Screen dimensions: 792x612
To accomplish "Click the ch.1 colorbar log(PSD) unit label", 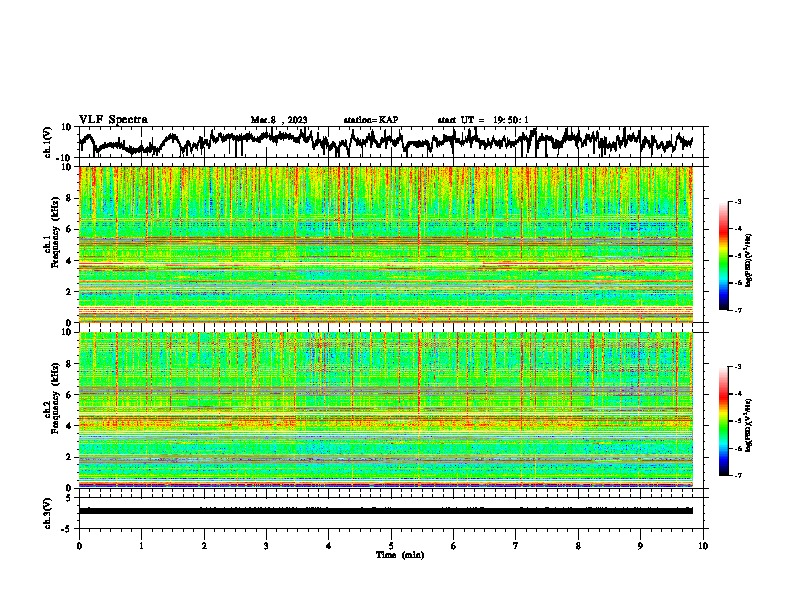I will (x=749, y=260).
